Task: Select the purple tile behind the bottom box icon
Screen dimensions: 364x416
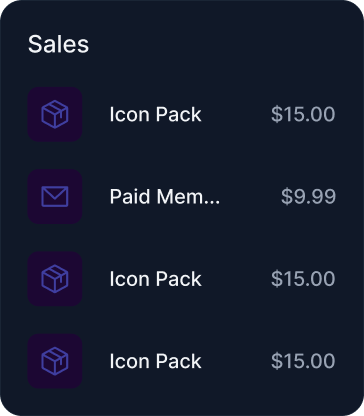Action: (55, 361)
